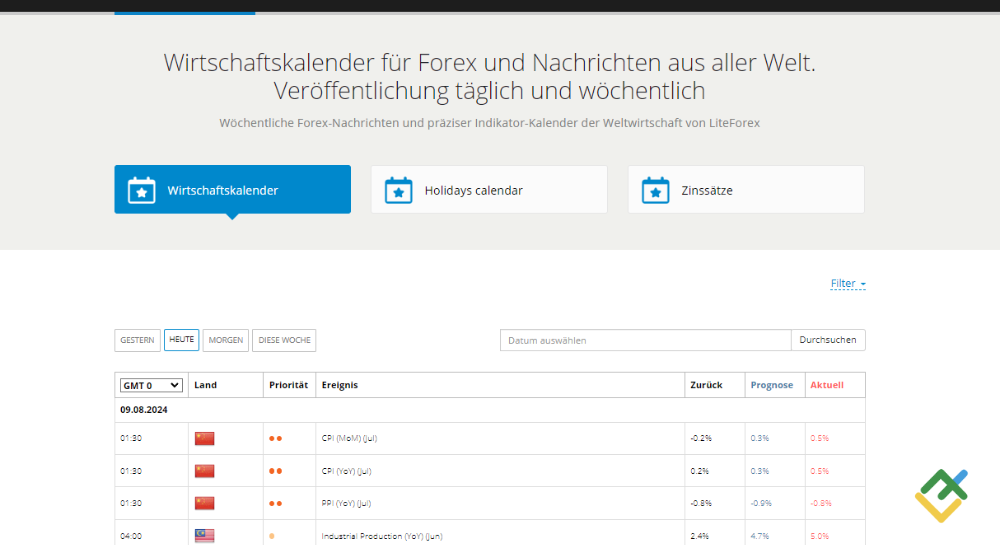Click priority dot for Industrial Production row

click(272, 536)
